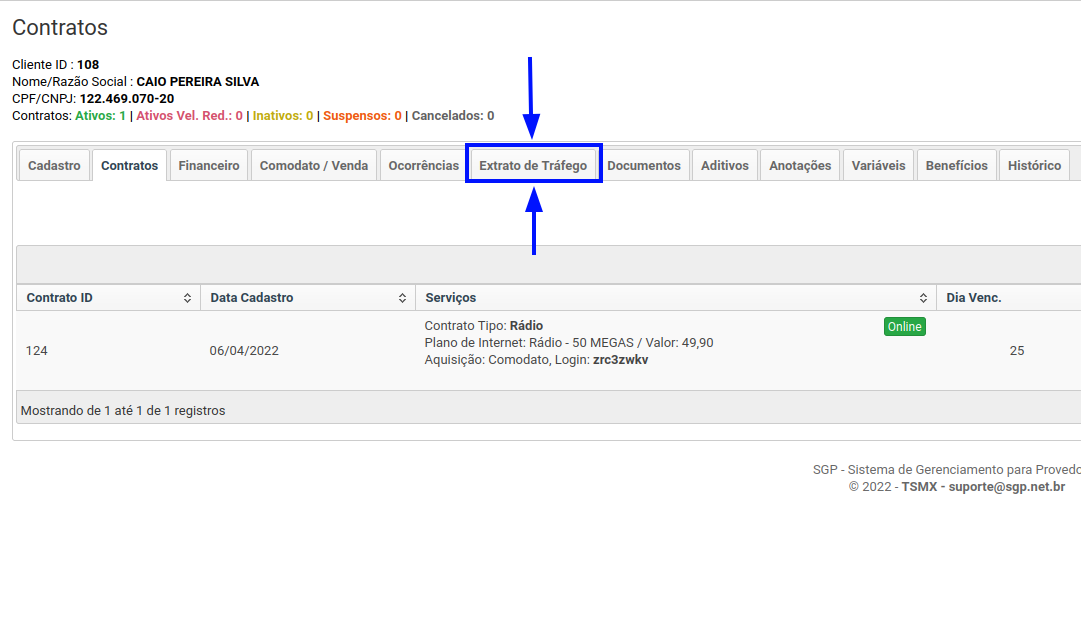Click the green Online status badge
Viewport: 1081px width, 626px height.
tap(904, 327)
